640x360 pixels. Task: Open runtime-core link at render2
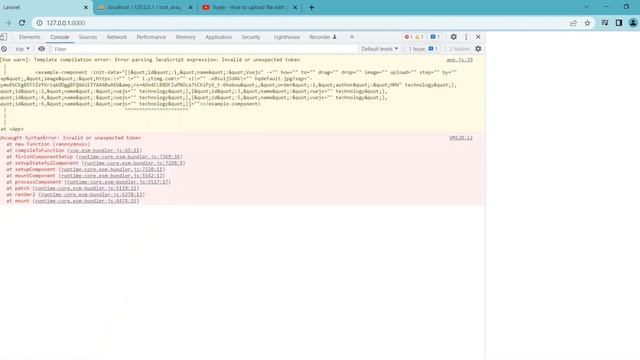pos(92,195)
